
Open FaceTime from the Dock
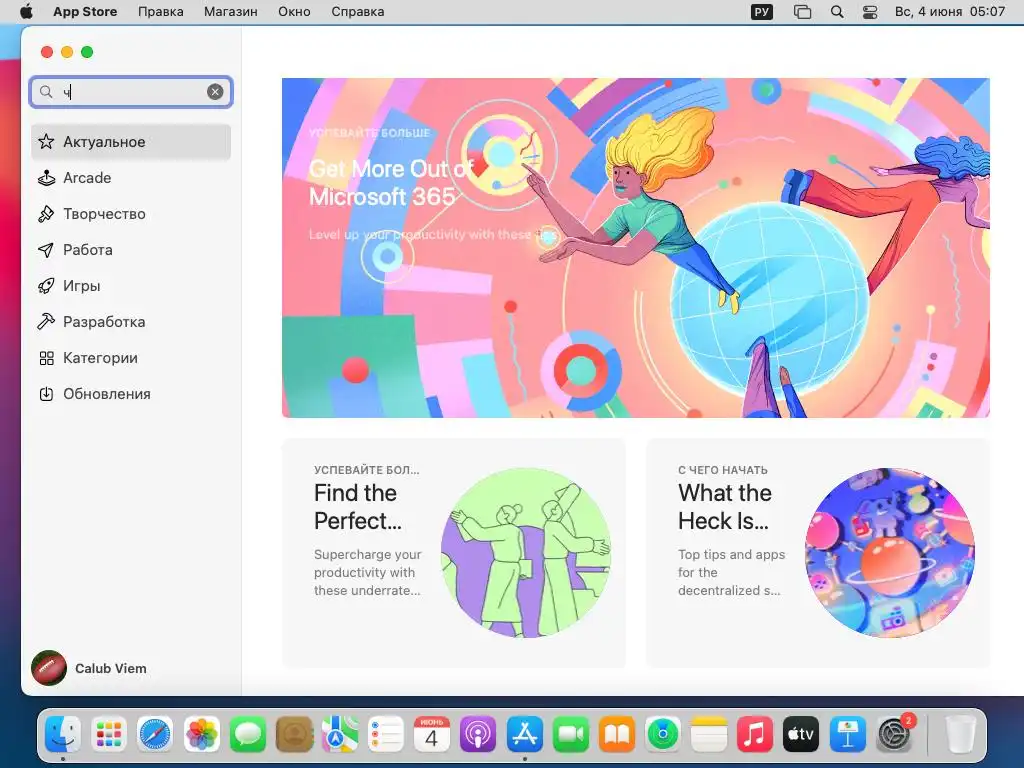coord(571,735)
